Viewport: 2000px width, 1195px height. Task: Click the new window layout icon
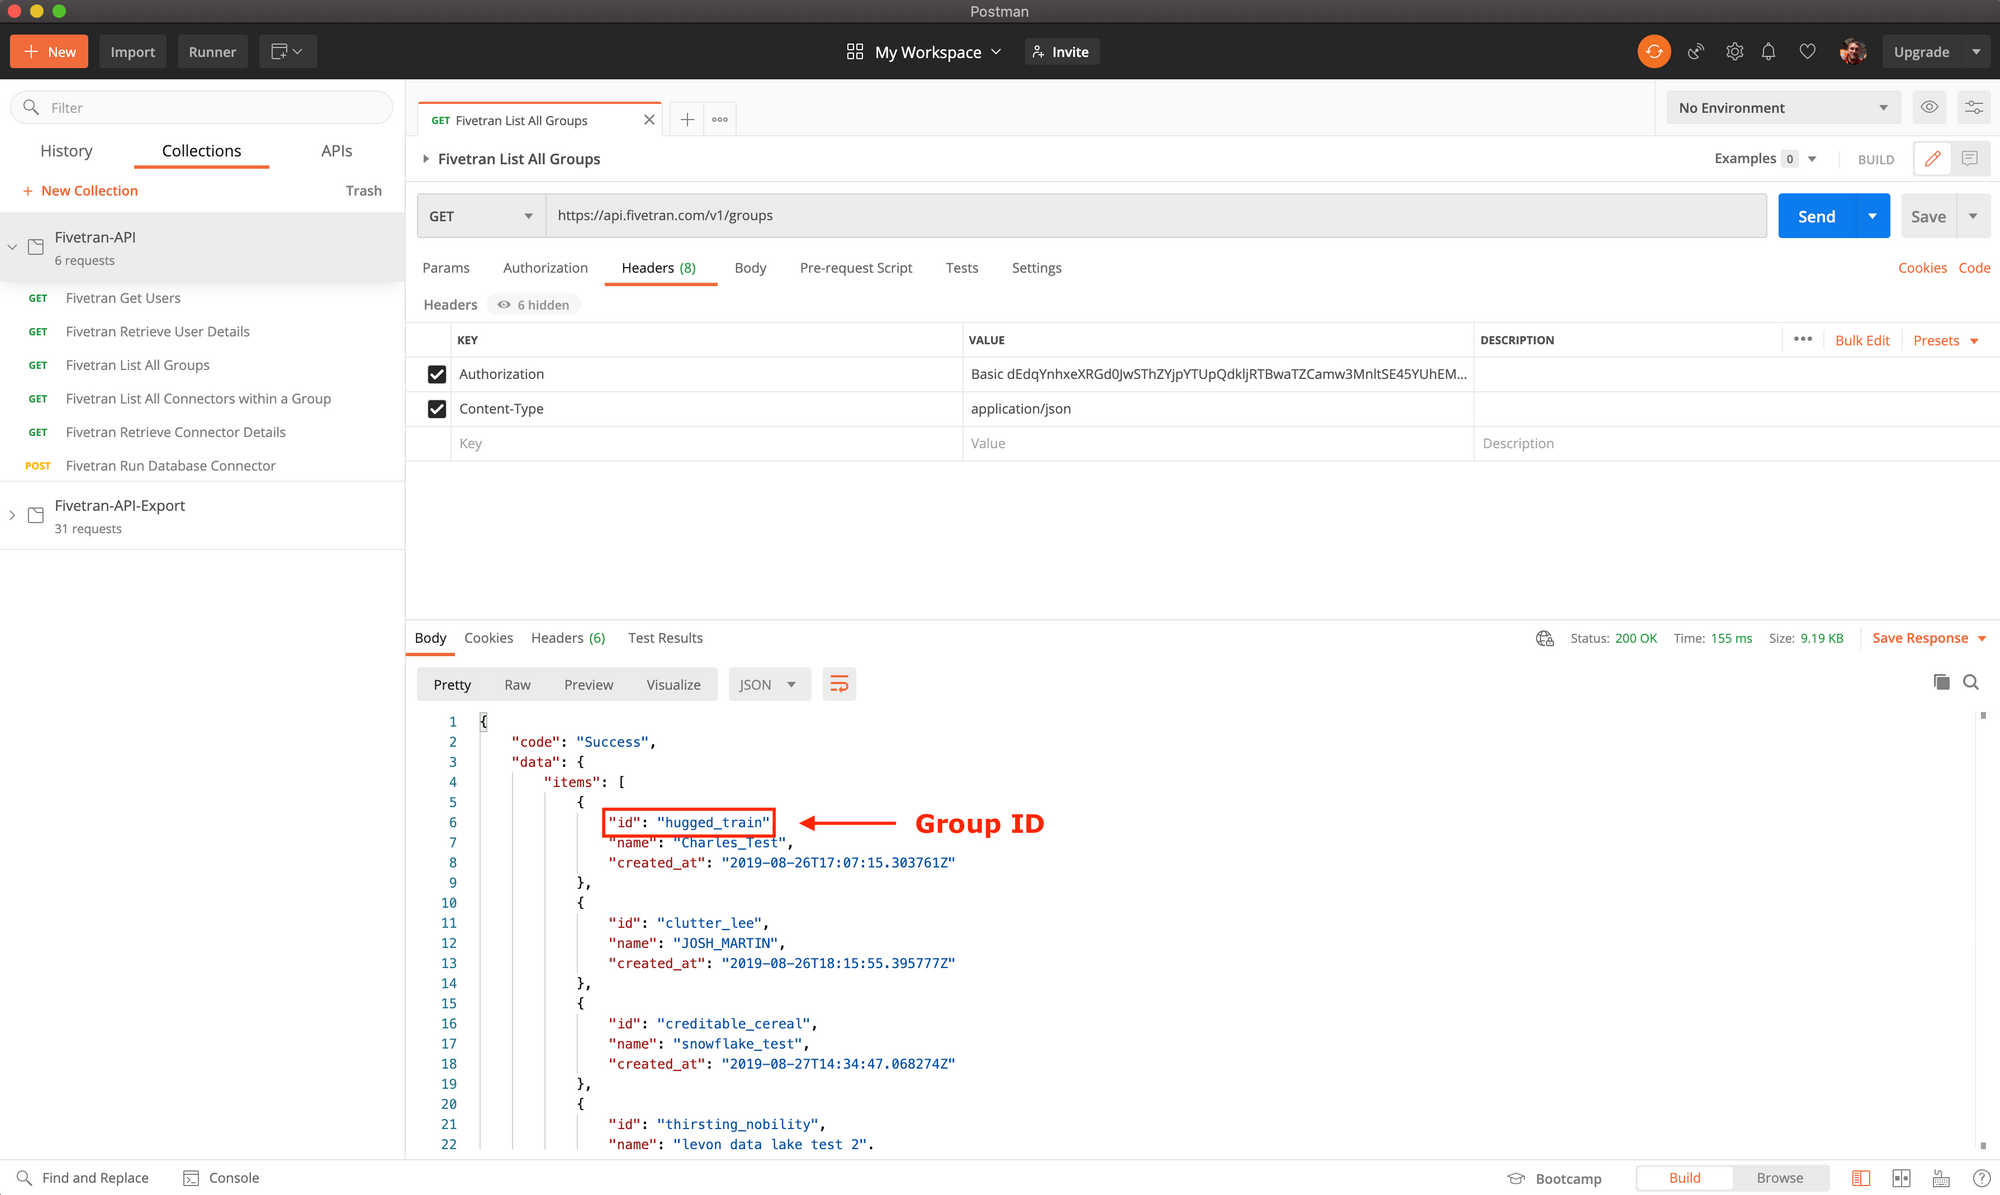click(287, 52)
